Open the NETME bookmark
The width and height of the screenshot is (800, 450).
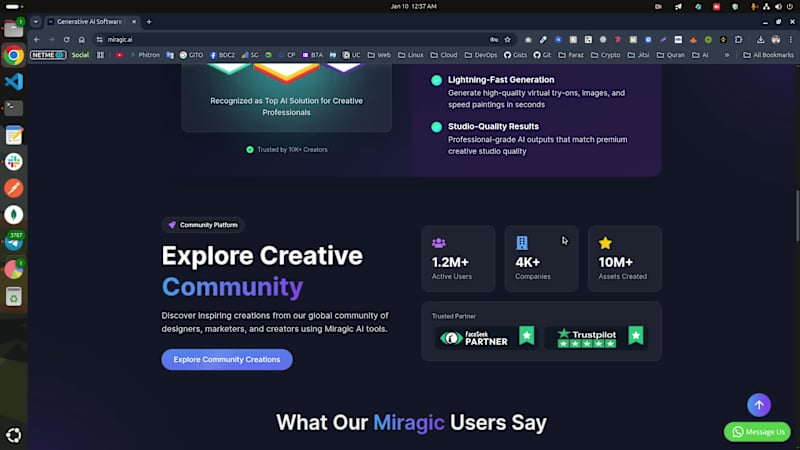[48, 55]
